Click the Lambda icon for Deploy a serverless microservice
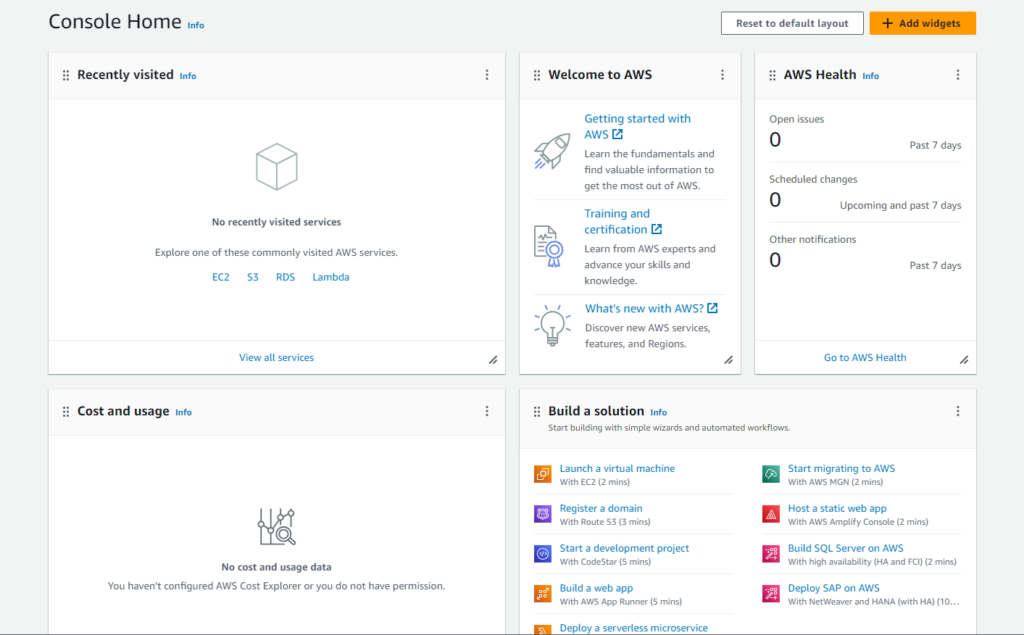The height and width of the screenshot is (635, 1024). click(543, 630)
